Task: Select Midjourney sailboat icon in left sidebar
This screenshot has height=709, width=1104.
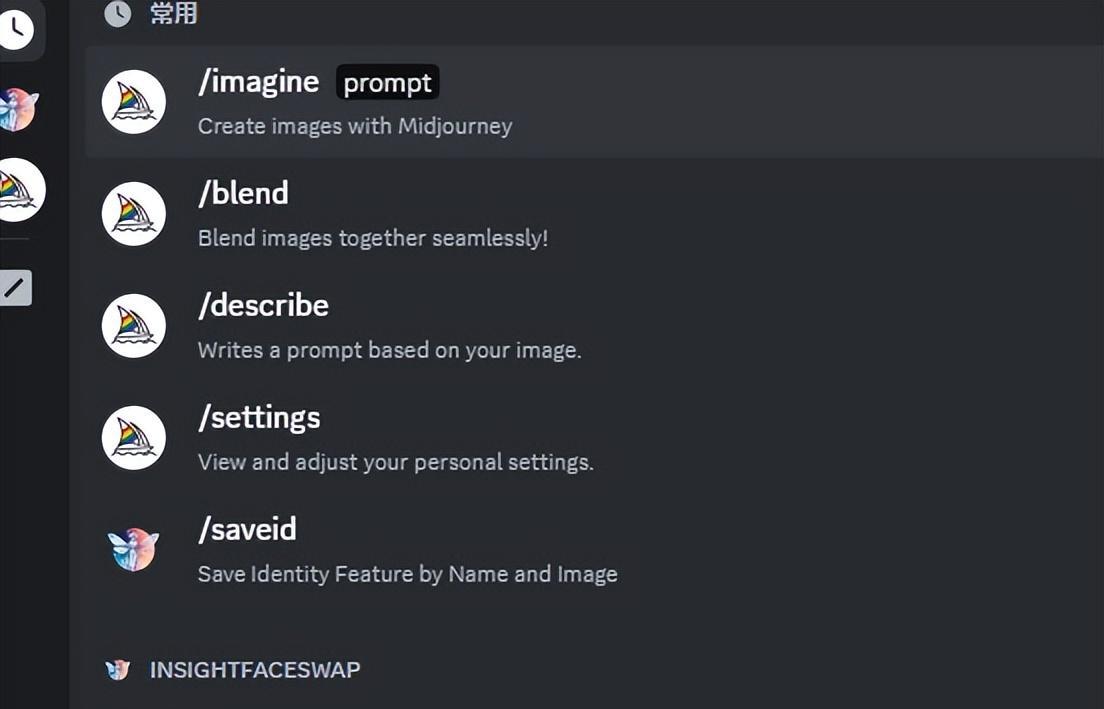Action: coord(20,189)
